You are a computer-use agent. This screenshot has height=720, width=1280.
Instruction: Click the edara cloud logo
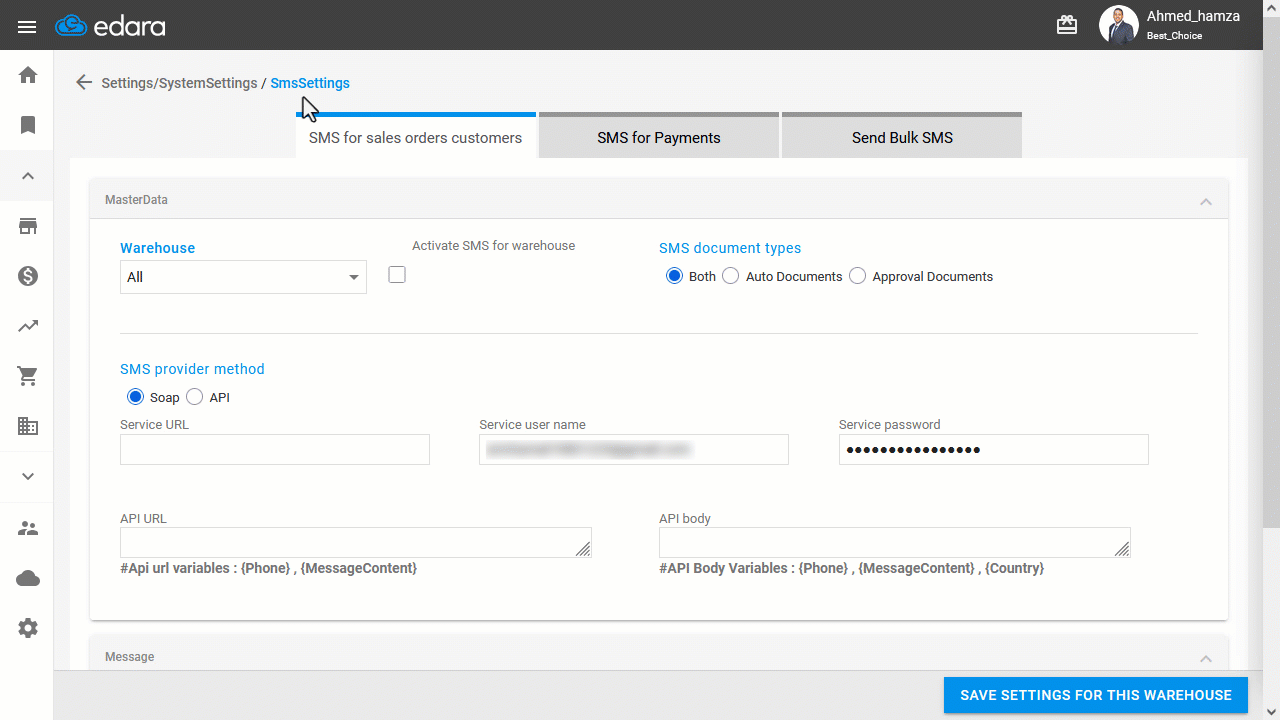click(110, 26)
